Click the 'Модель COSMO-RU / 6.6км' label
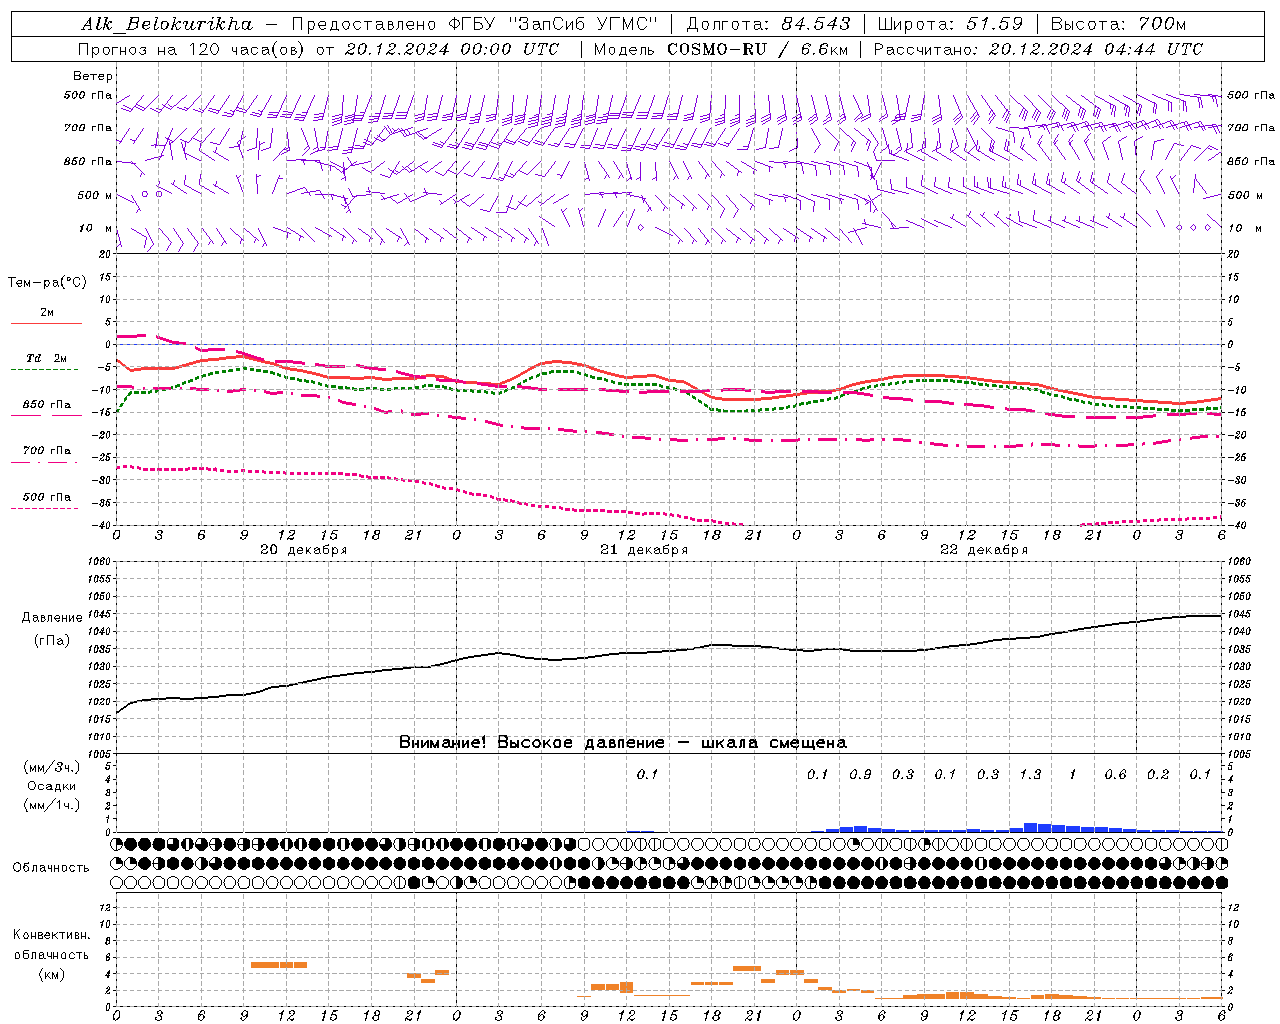This screenshot has width=1280, height=1024. (720, 49)
